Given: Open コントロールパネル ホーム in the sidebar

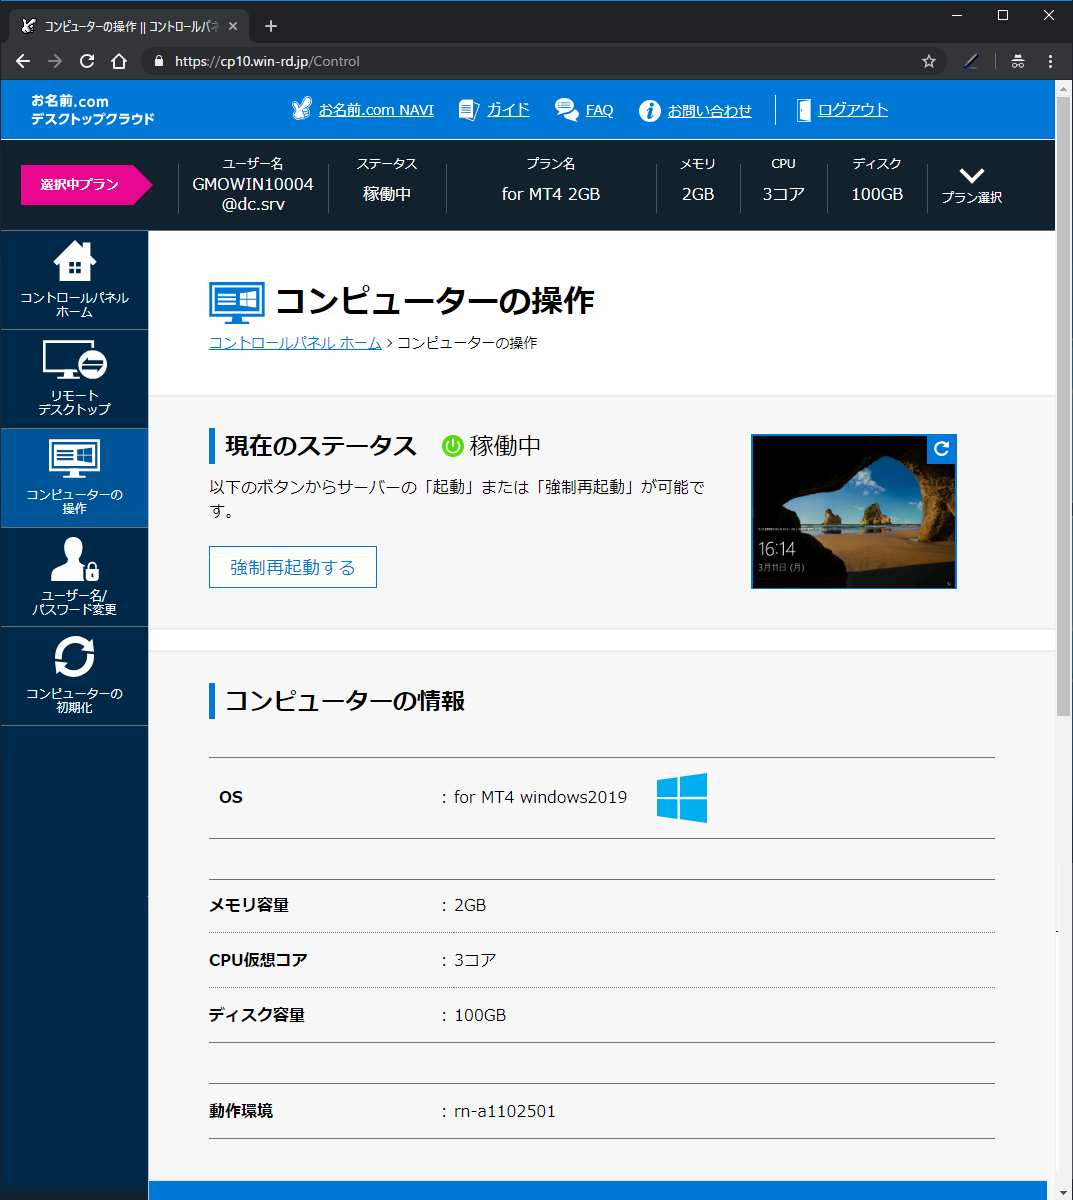Looking at the screenshot, I should pyautogui.click(x=74, y=280).
